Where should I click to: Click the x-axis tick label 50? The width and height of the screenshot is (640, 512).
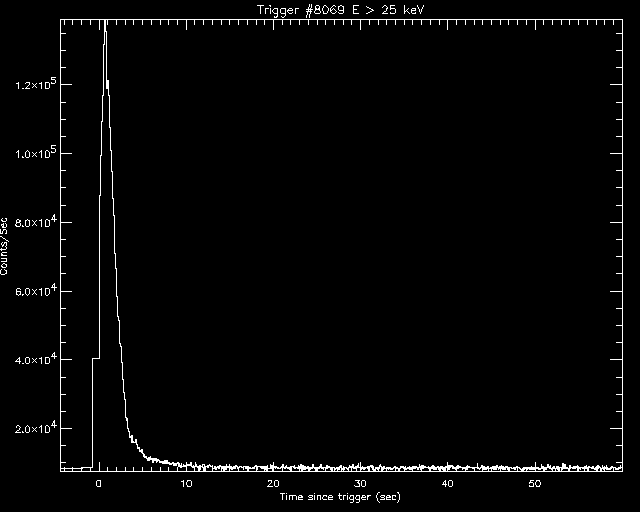coord(535,484)
